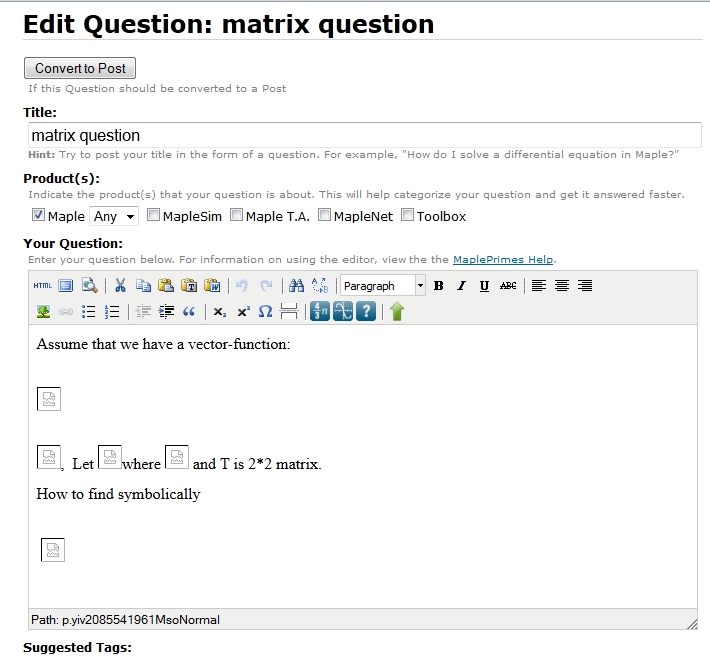Uncheck the Maple product checkbox
The width and height of the screenshot is (710, 658).
(38, 215)
